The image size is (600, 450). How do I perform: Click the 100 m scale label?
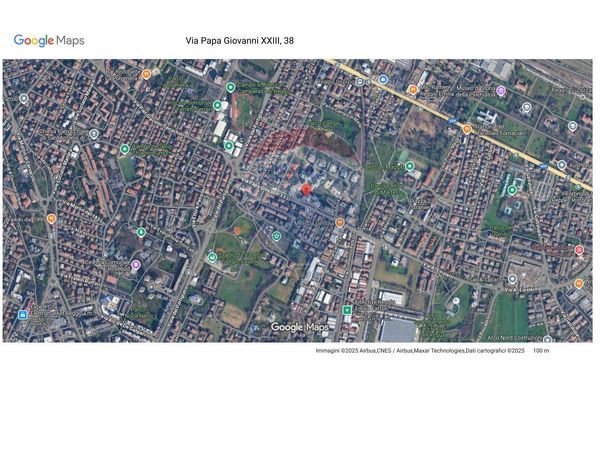click(541, 351)
